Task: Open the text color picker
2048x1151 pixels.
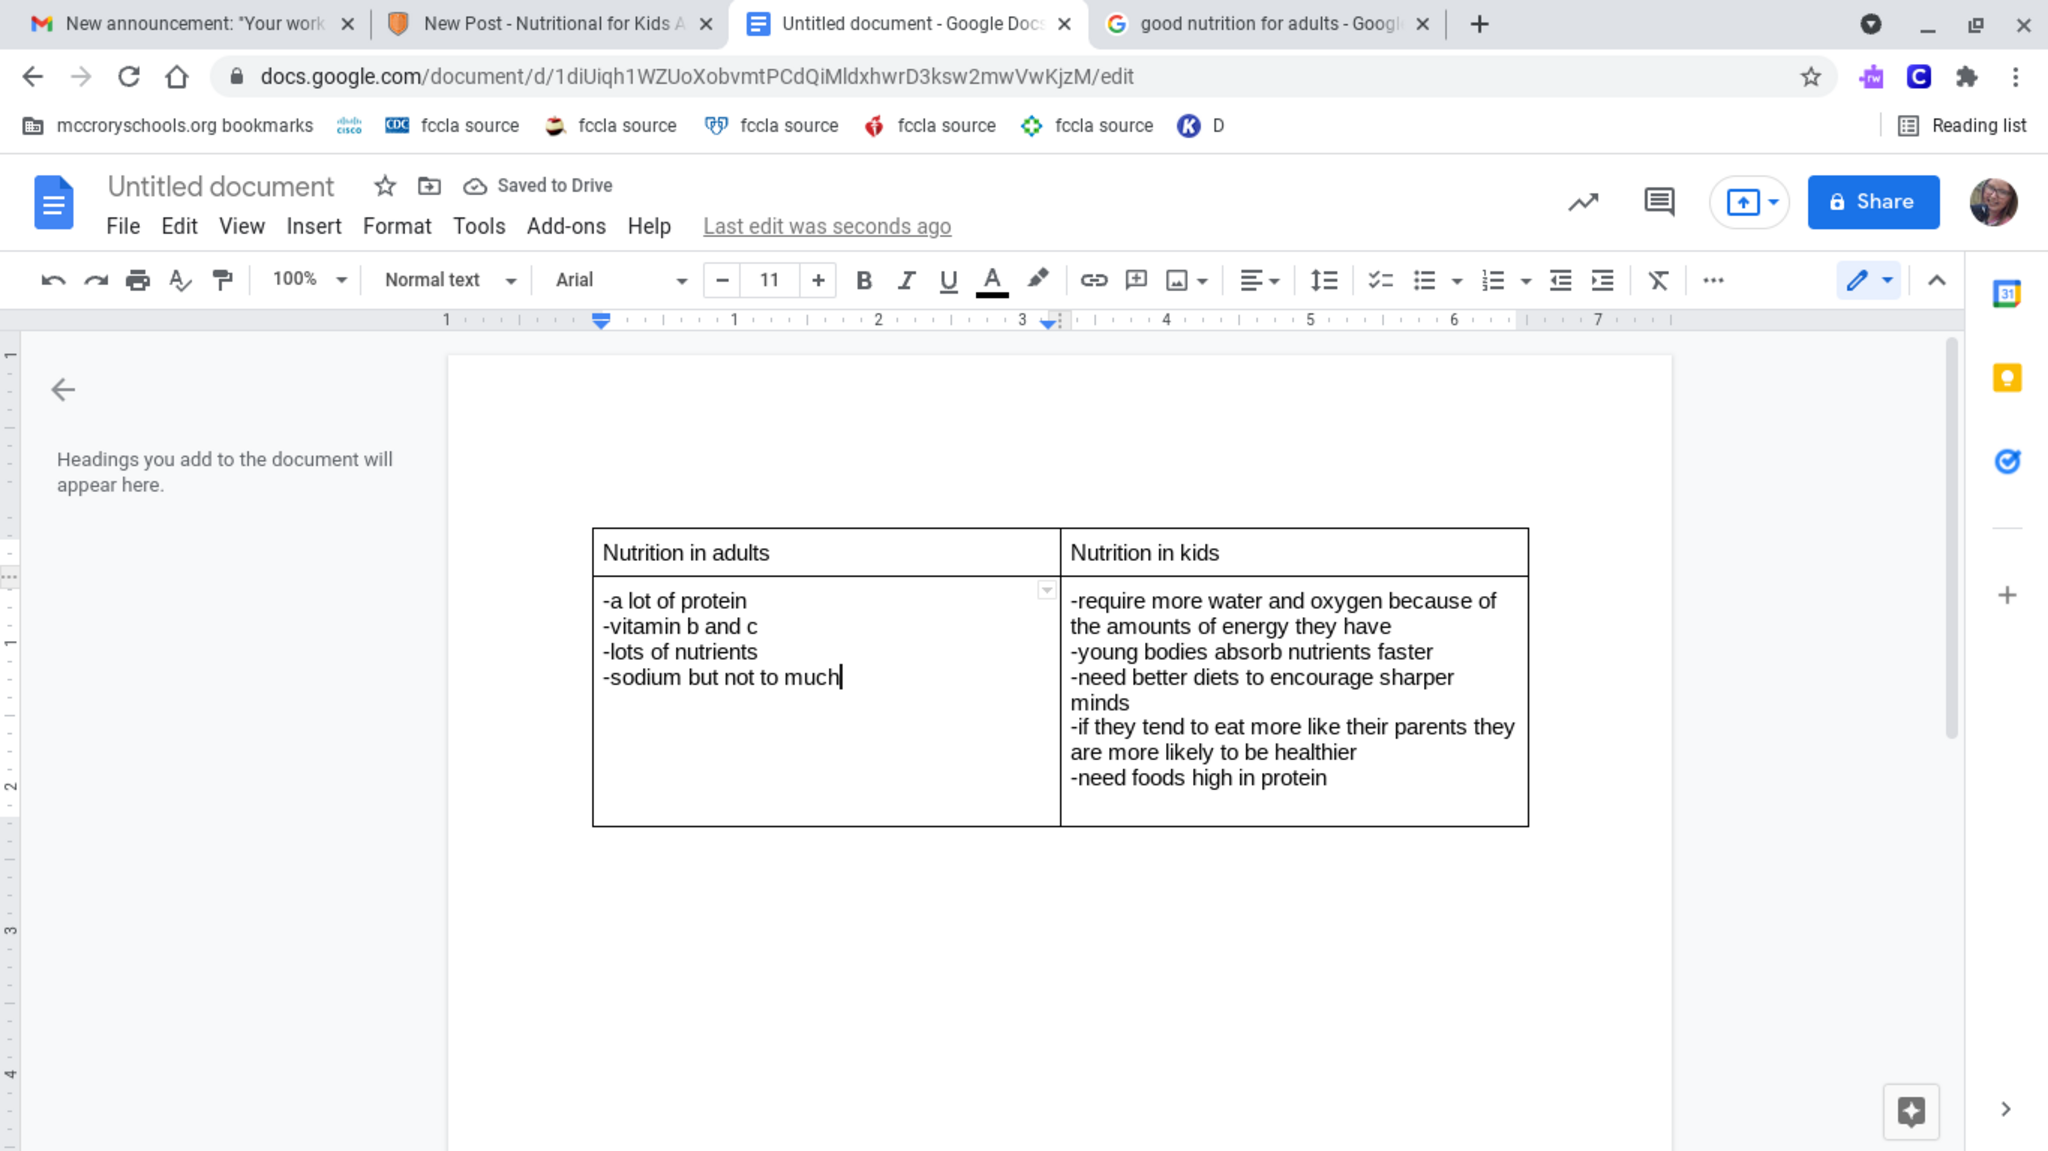Action: click(x=991, y=280)
